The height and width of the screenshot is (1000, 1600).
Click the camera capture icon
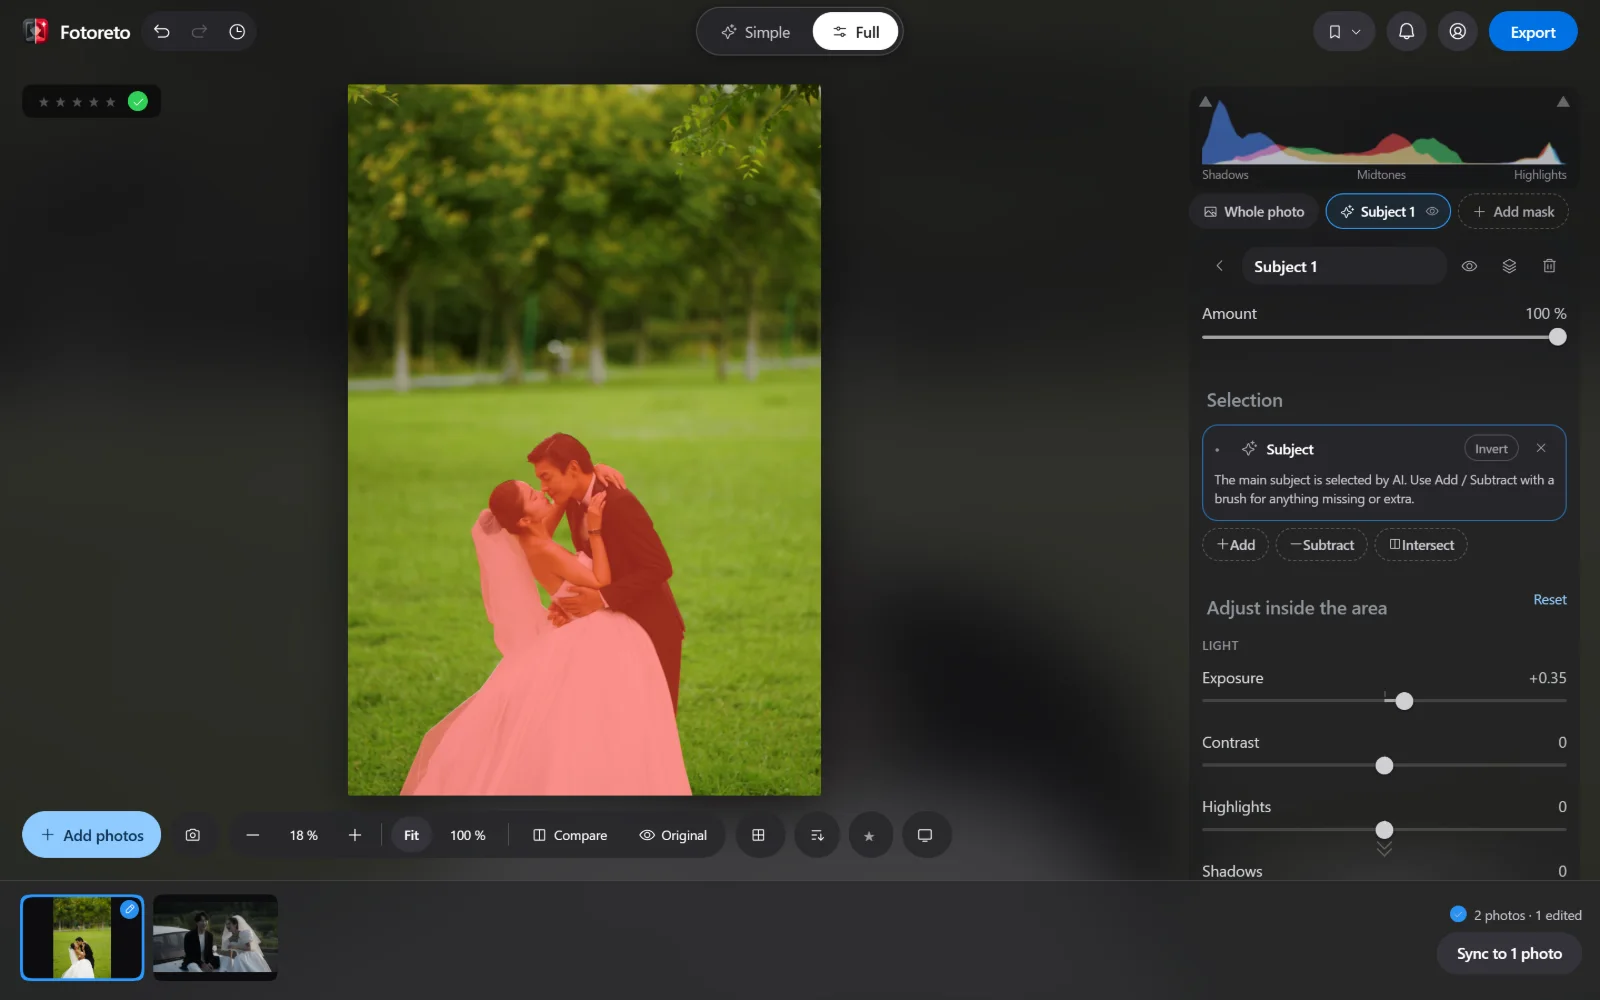[193, 835]
